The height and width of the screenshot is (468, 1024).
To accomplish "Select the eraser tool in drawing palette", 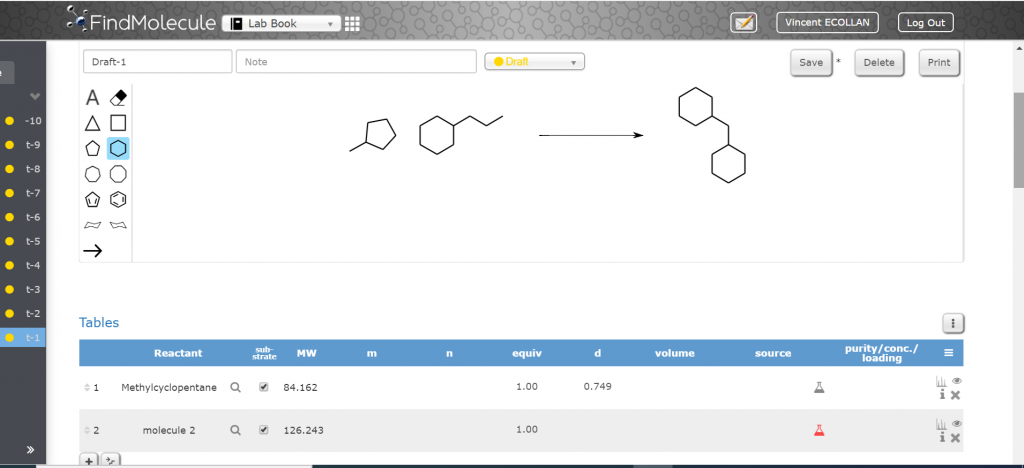I will pyautogui.click(x=118, y=97).
